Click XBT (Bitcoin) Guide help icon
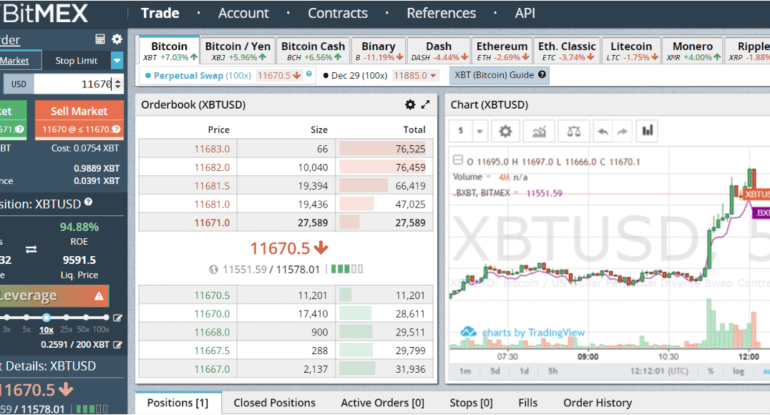This screenshot has height=415, width=770. tap(542, 75)
